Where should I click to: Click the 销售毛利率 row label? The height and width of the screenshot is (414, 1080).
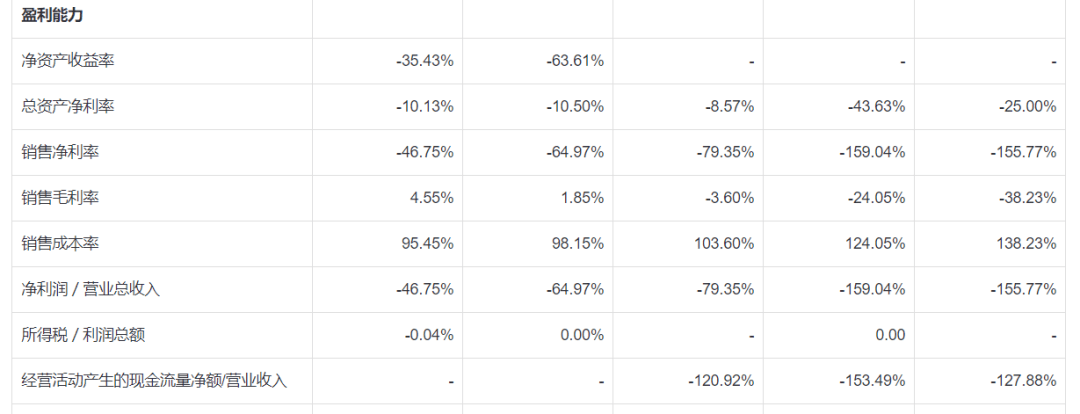(x=60, y=198)
